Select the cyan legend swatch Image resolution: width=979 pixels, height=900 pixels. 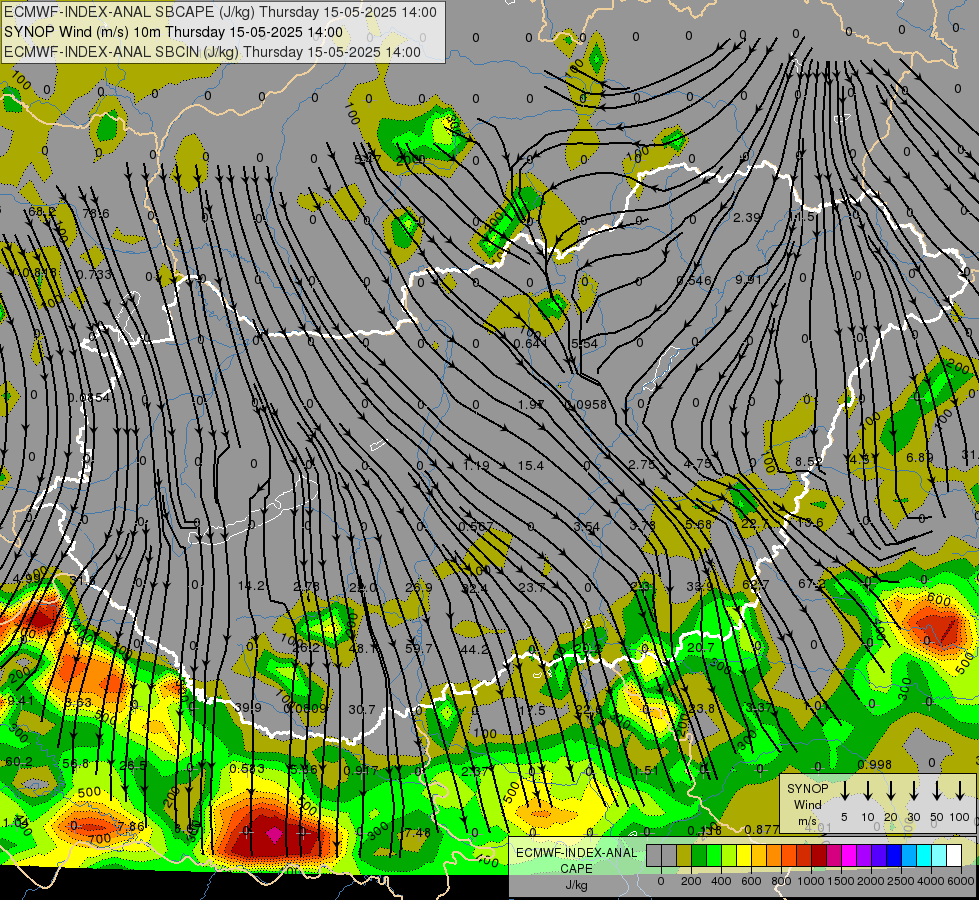[923, 856]
